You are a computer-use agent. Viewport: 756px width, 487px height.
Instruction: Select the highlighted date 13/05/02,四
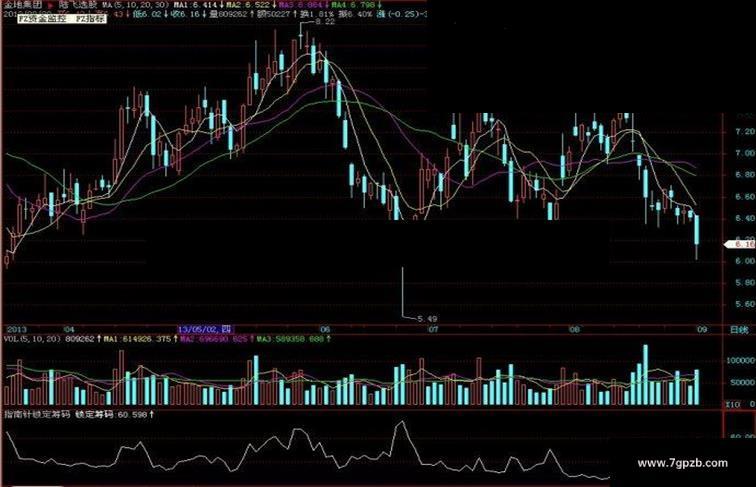(205, 329)
